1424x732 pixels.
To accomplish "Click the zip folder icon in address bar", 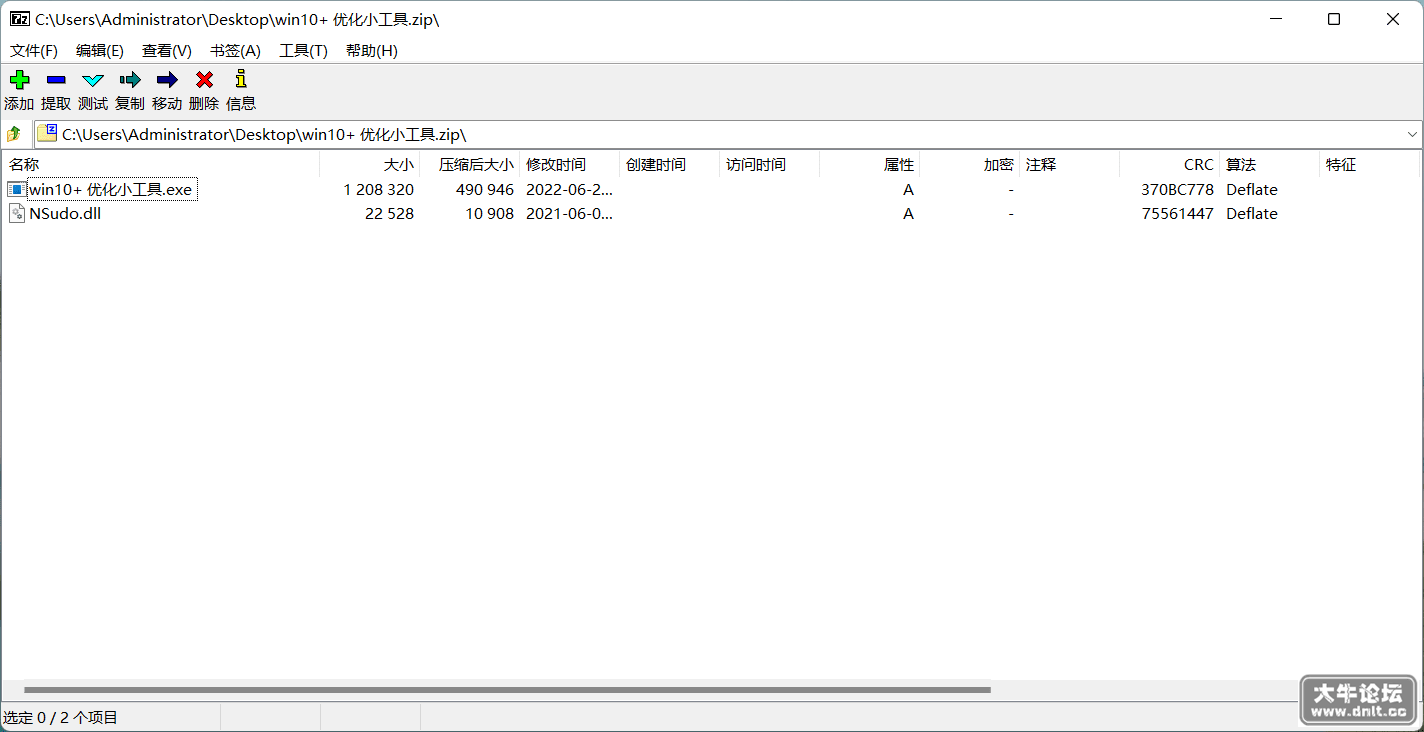I will [47, 134].
